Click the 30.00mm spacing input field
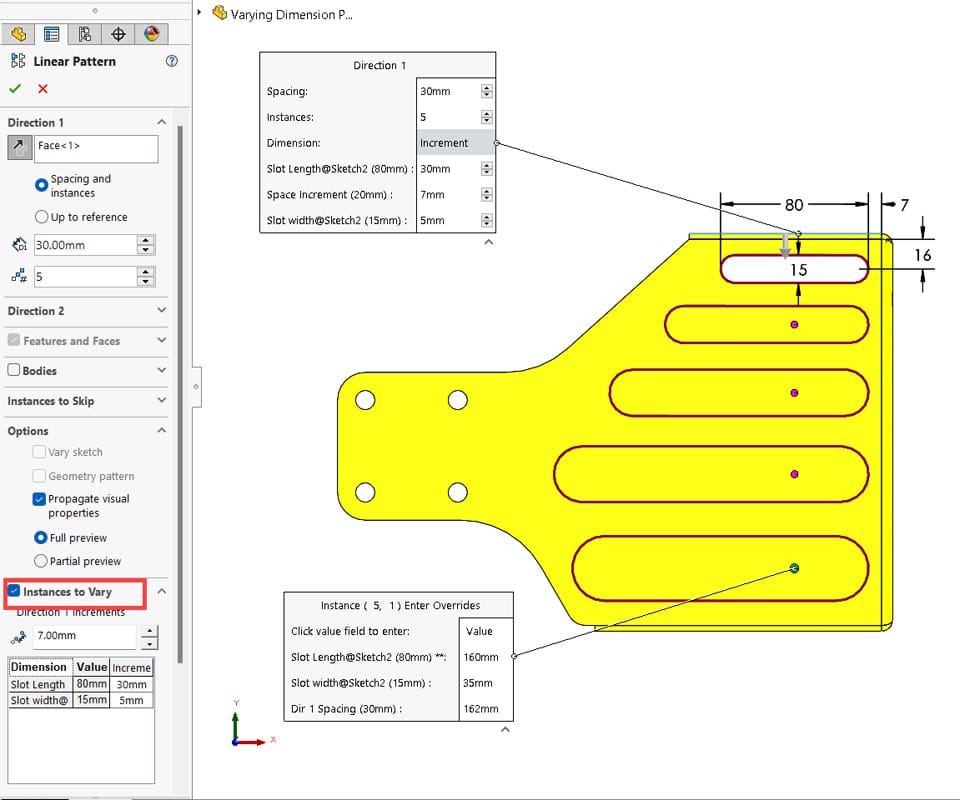Screen dimensions: 960x800 pyautogui.click(x=86, y=245)
